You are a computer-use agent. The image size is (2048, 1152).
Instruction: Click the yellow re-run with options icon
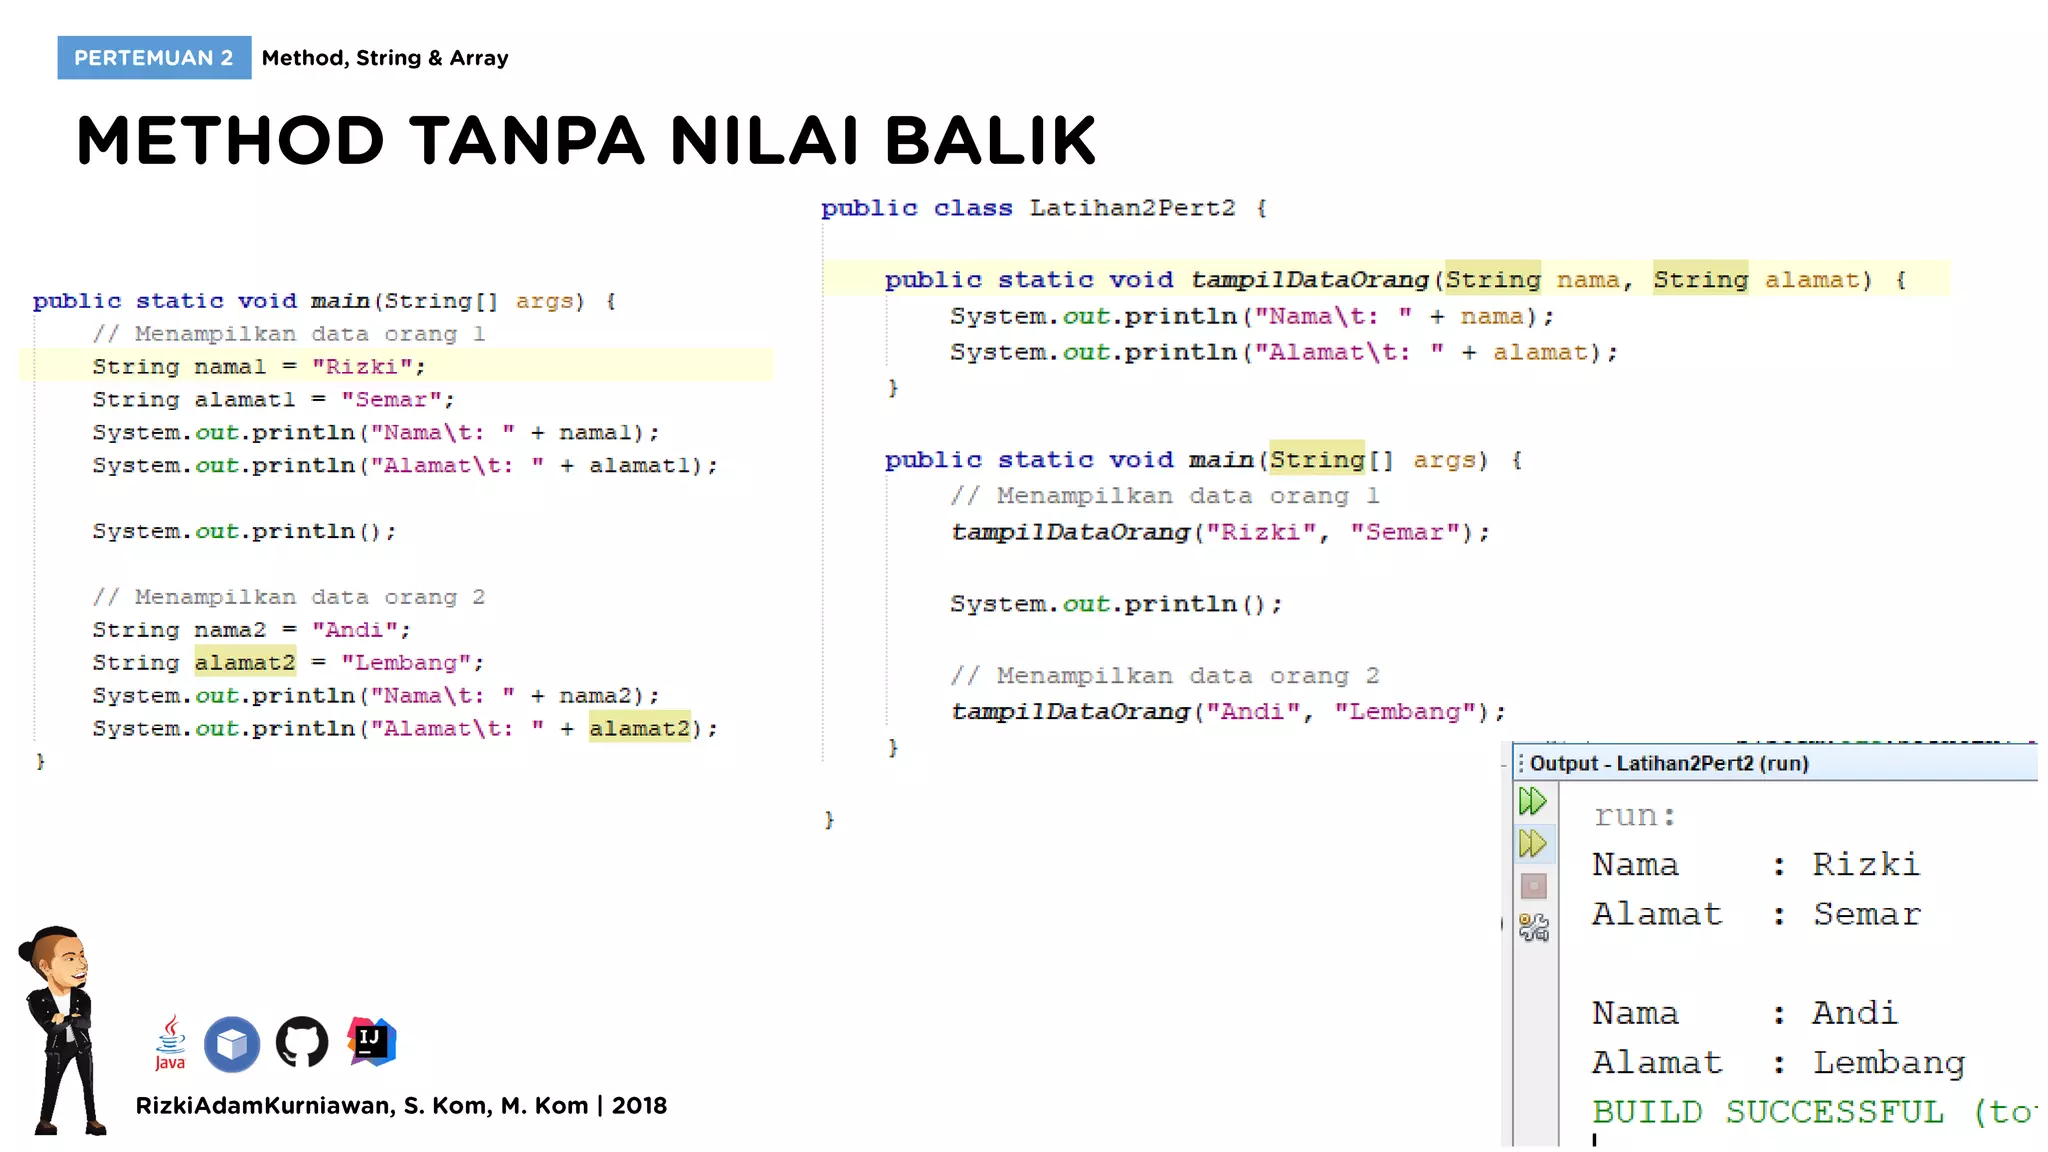pyautogui.click(x=1532, y=844)
